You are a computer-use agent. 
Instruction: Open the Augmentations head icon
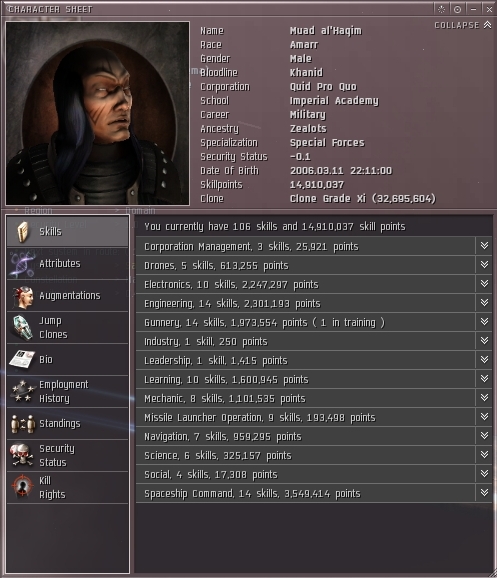[23, 296]
